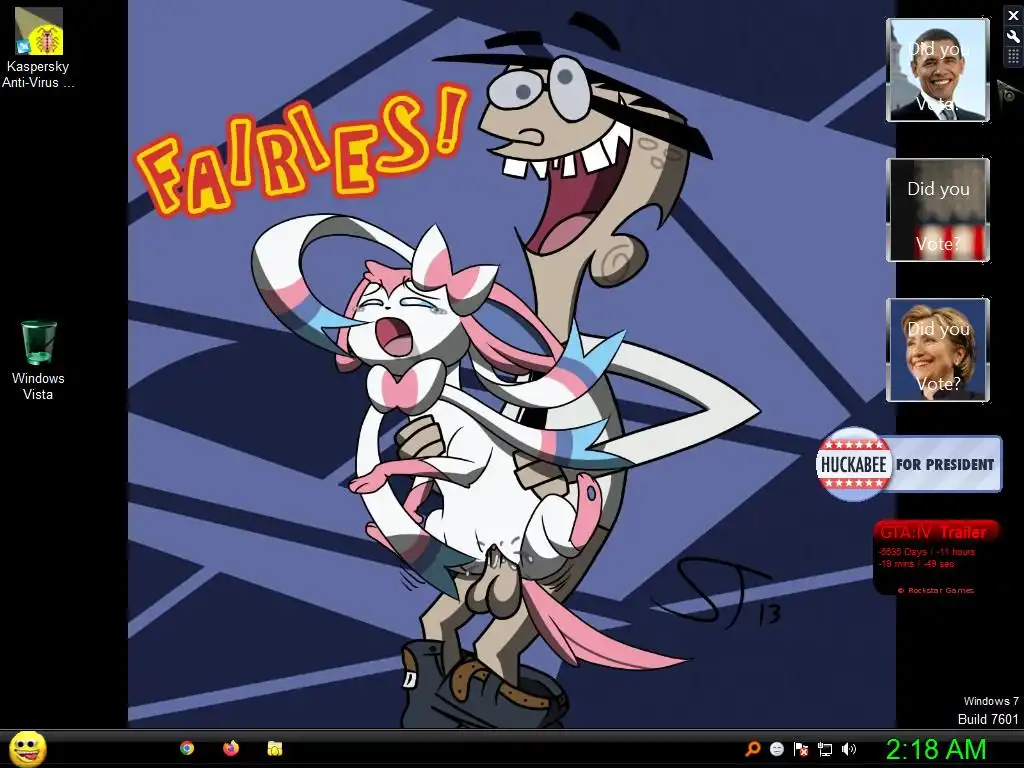1024x768 pixels.
Task: Click the gadget drag handle grip icon
Action: tap(1013, 57)
